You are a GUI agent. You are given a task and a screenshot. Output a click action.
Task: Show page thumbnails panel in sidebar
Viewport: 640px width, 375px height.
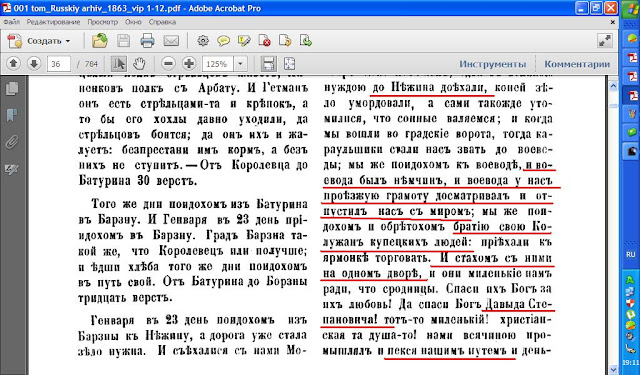coord(12,89)
